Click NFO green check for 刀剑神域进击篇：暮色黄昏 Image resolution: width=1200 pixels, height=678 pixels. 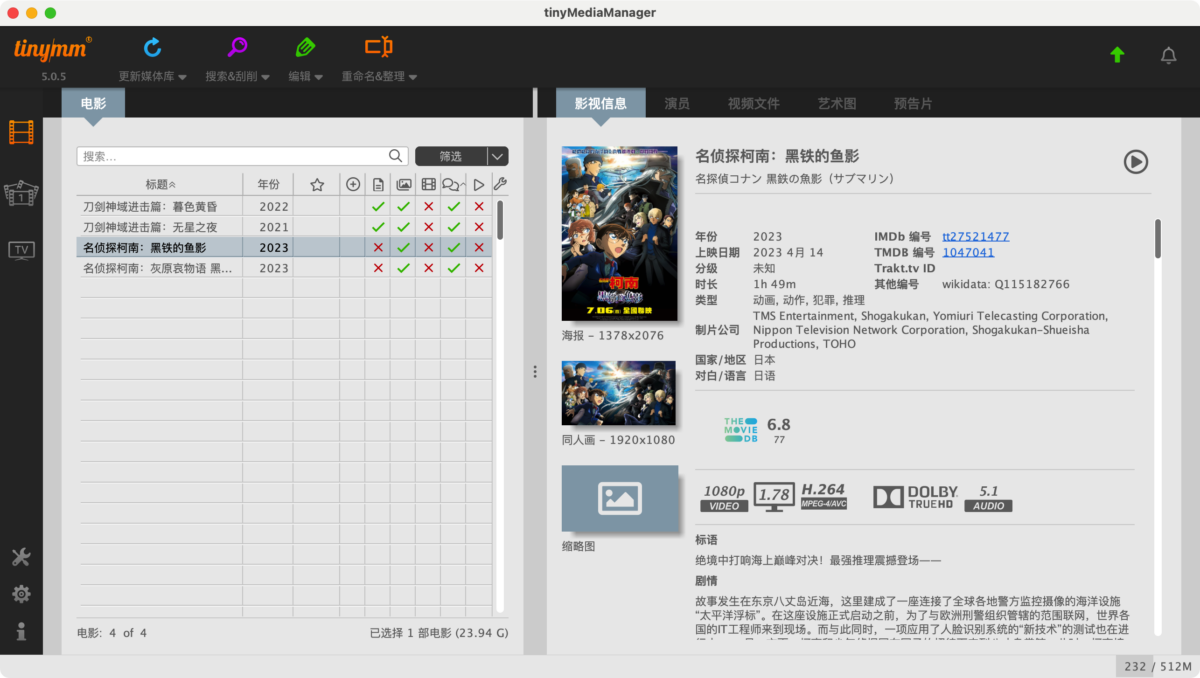tap(378, 207)
